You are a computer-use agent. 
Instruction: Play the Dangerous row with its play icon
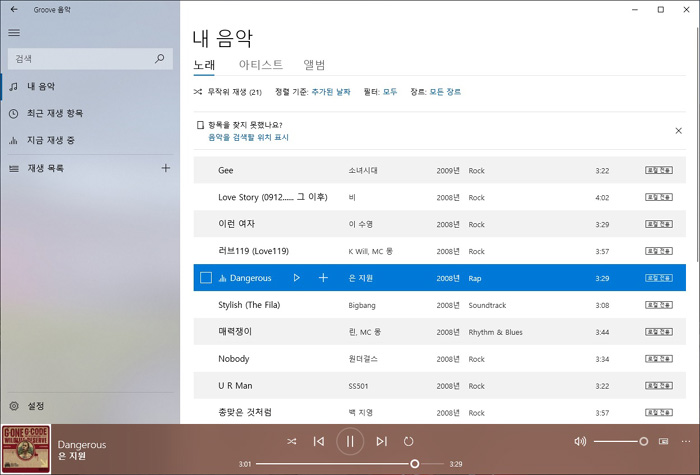point(297,278)
